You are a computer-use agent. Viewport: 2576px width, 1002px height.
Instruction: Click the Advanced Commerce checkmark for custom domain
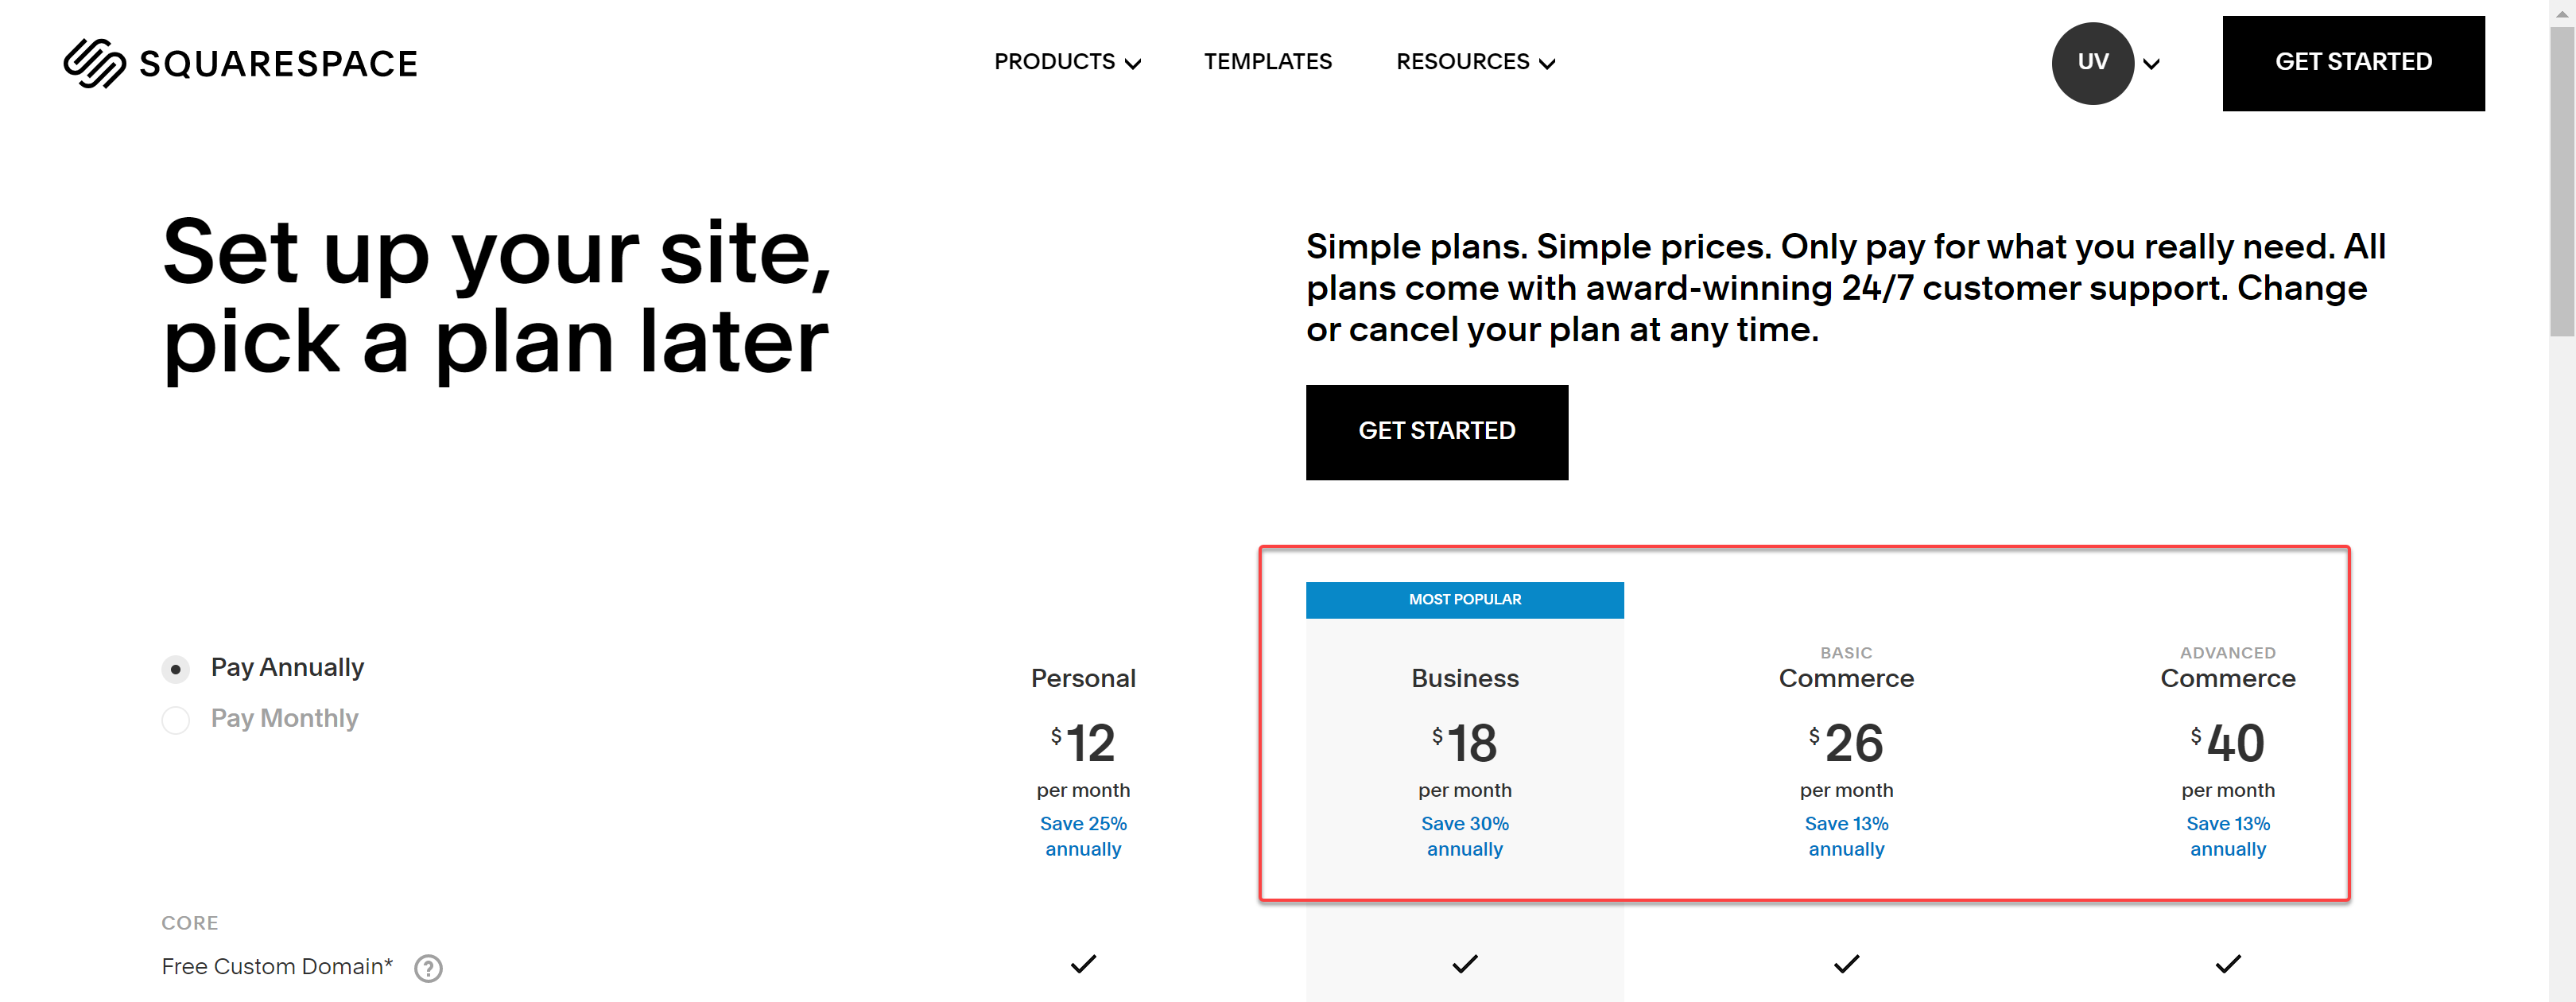[2227, 963]
